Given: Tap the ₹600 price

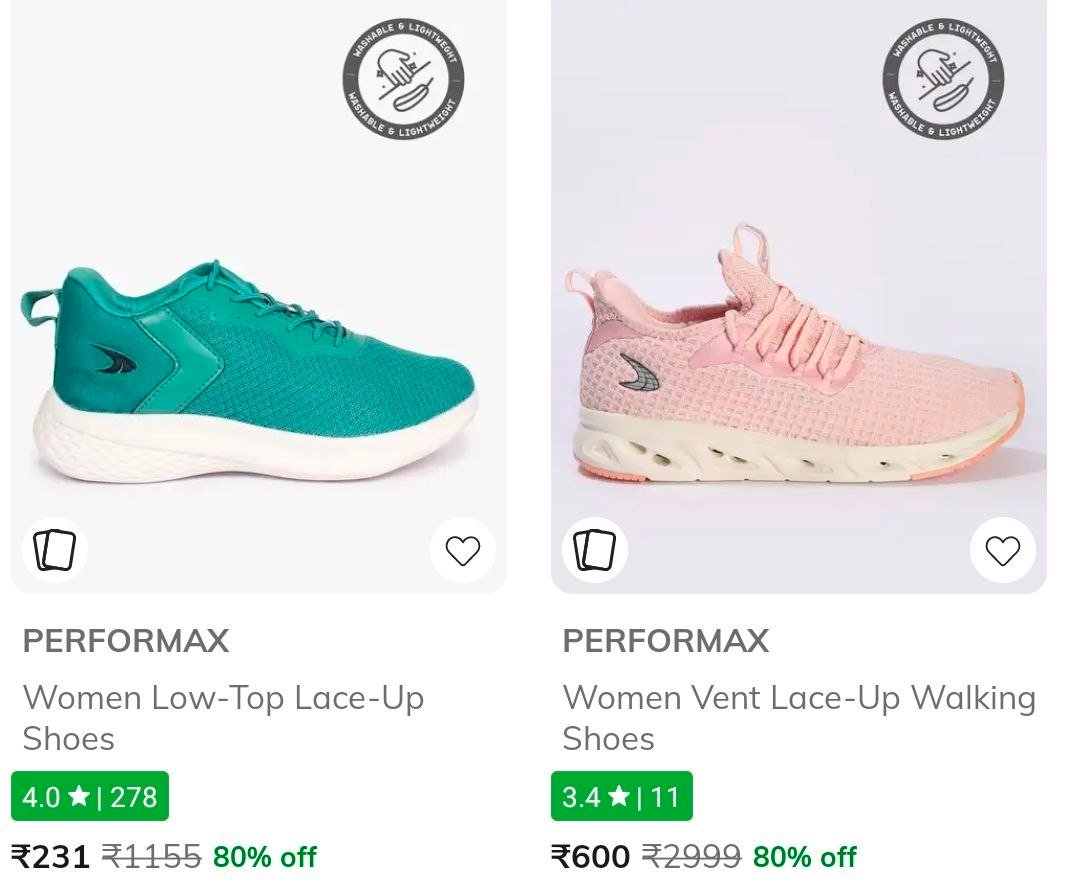Looking at the screenshot, I should [591, 857].
